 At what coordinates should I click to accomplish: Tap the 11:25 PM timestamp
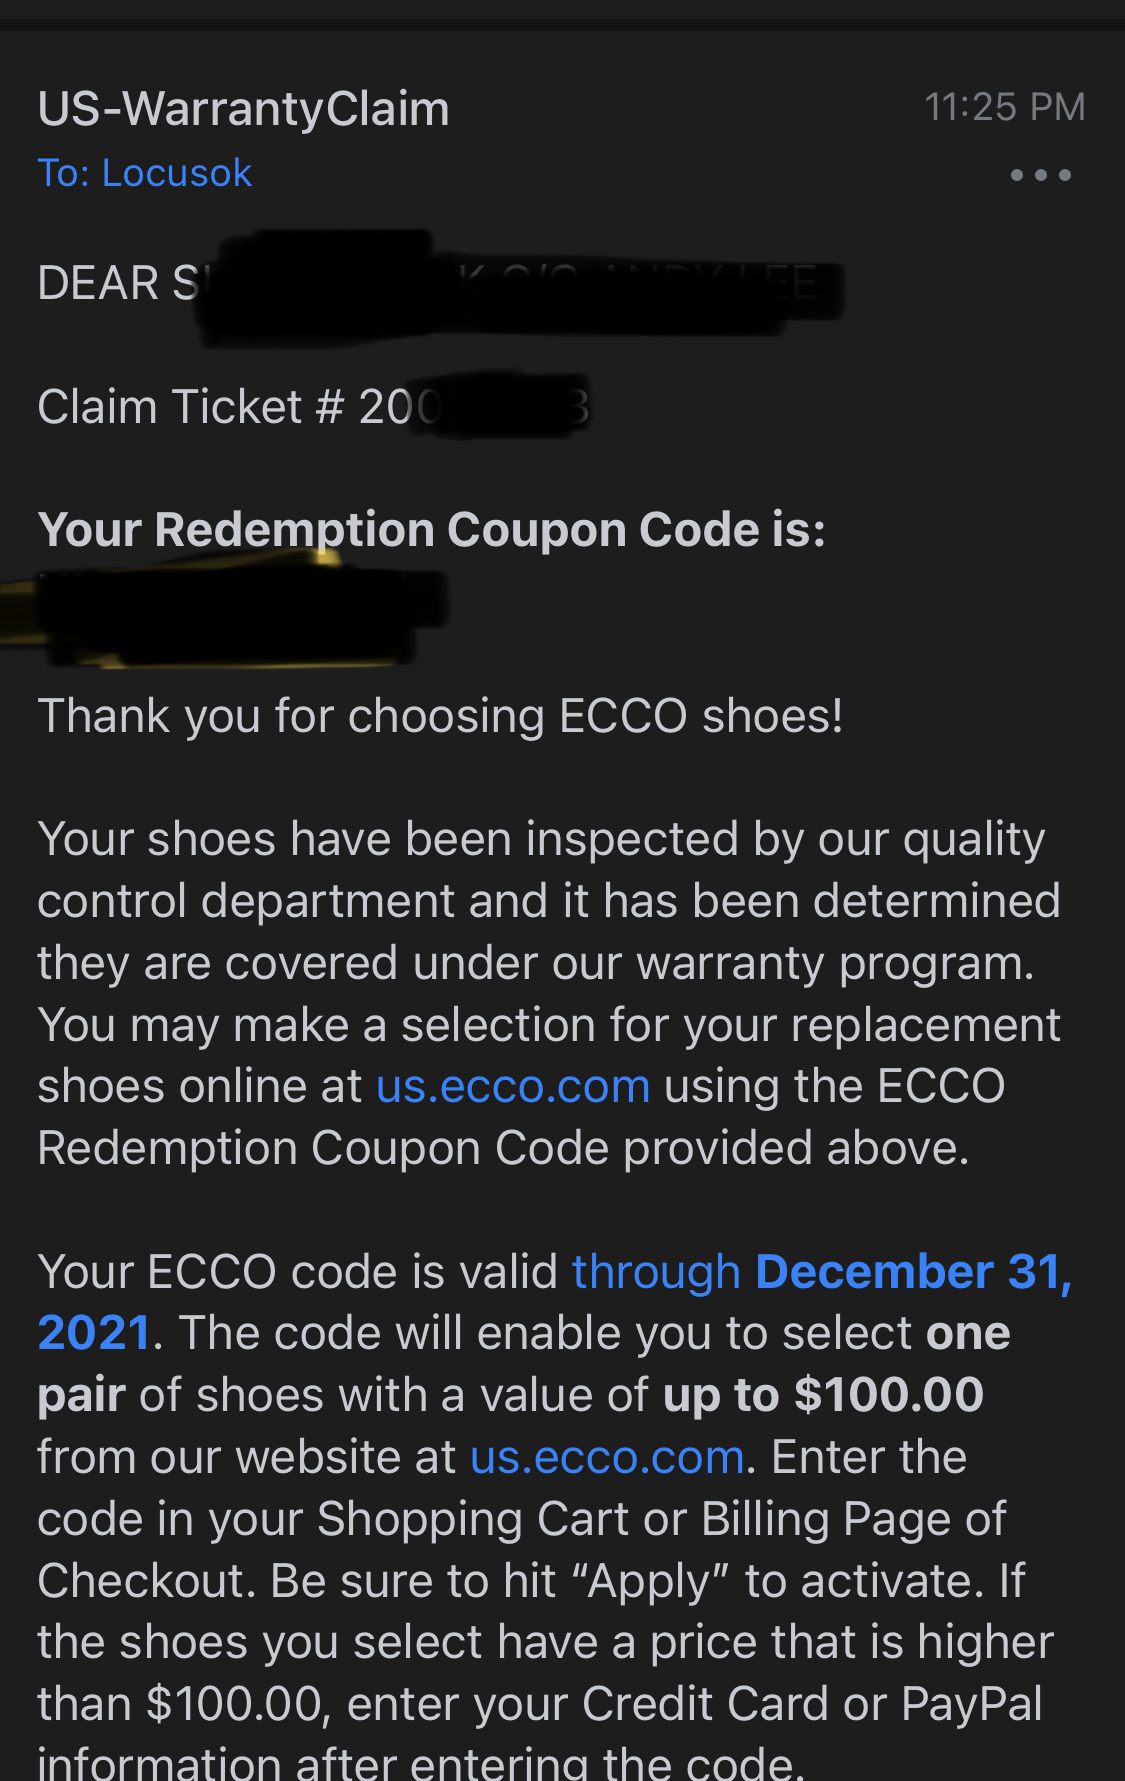(1004, 107)
